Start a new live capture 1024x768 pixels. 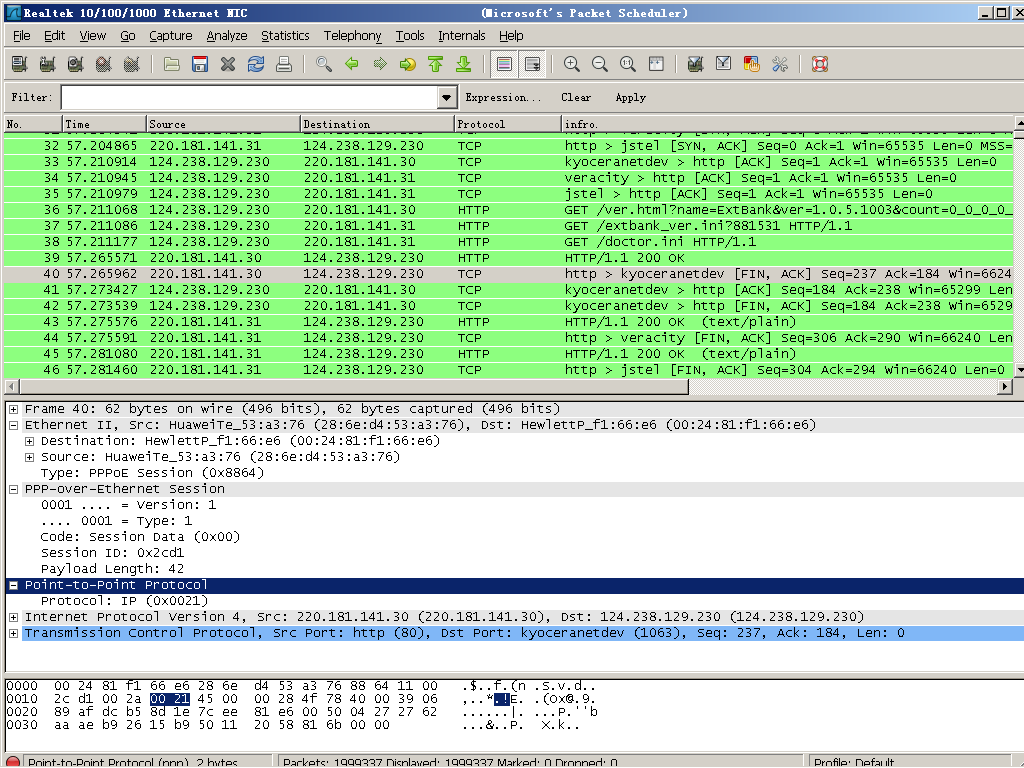coord(76,64)
